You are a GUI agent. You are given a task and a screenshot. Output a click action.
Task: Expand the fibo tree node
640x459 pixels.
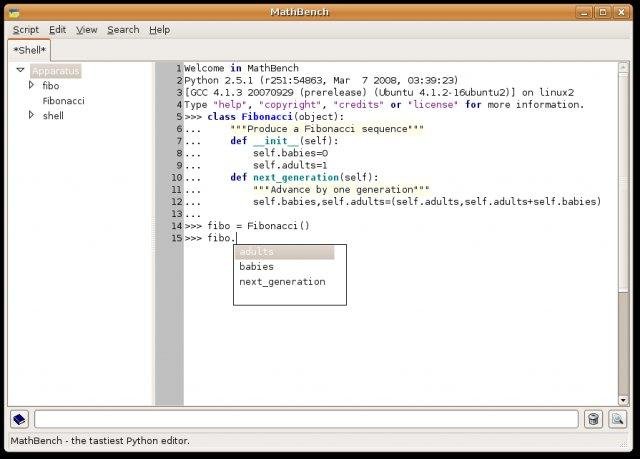click(x=31, y=85)
